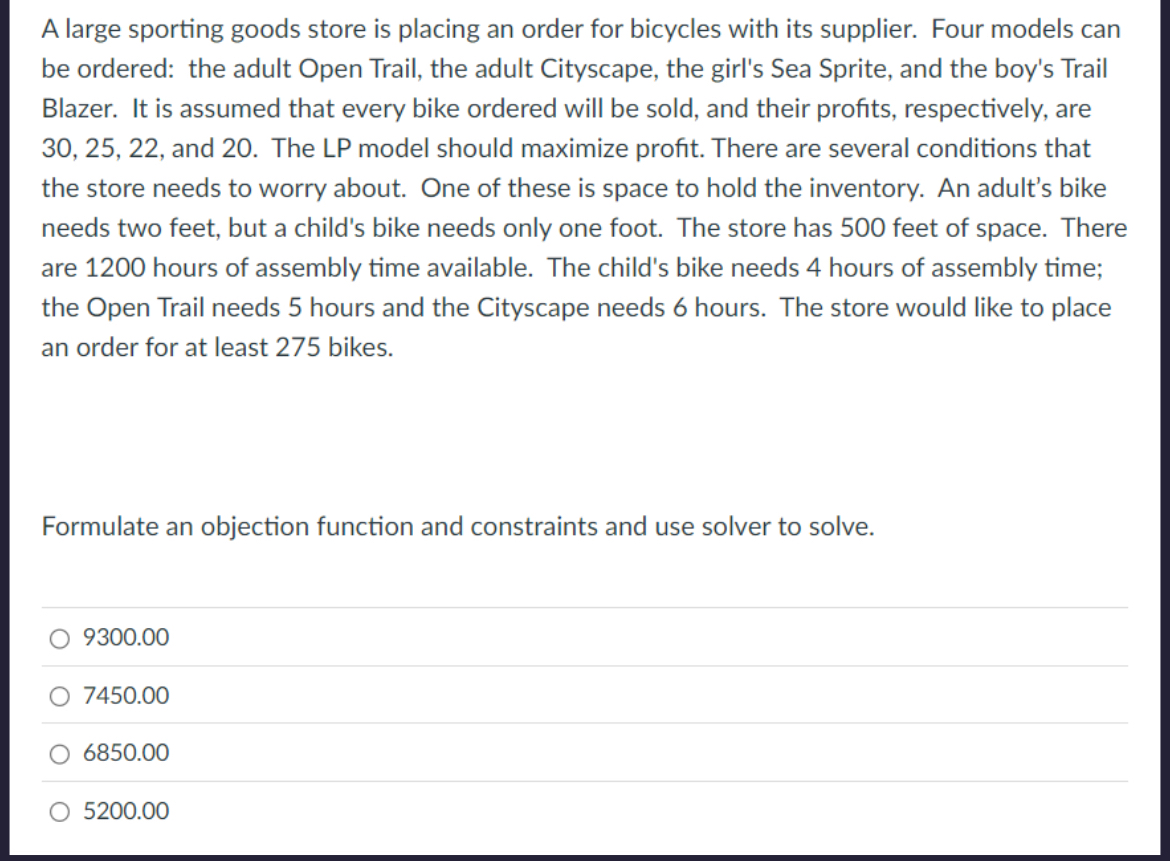
Task: Select the 6850.00 radio button
Action: point(59,753)
